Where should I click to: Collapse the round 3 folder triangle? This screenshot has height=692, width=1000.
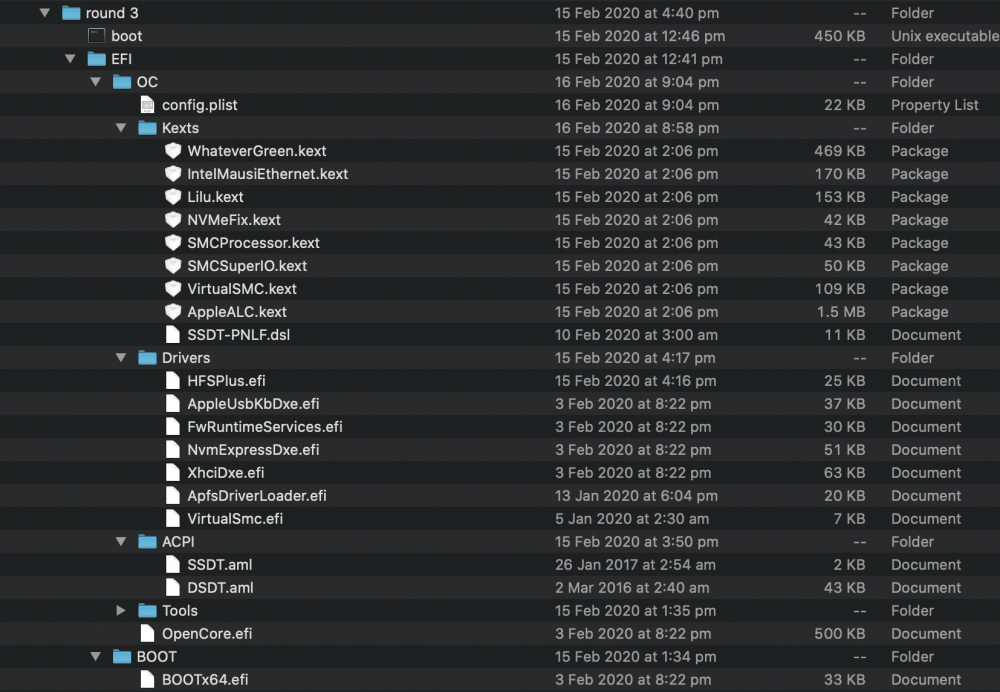click(x=45, y=13)
